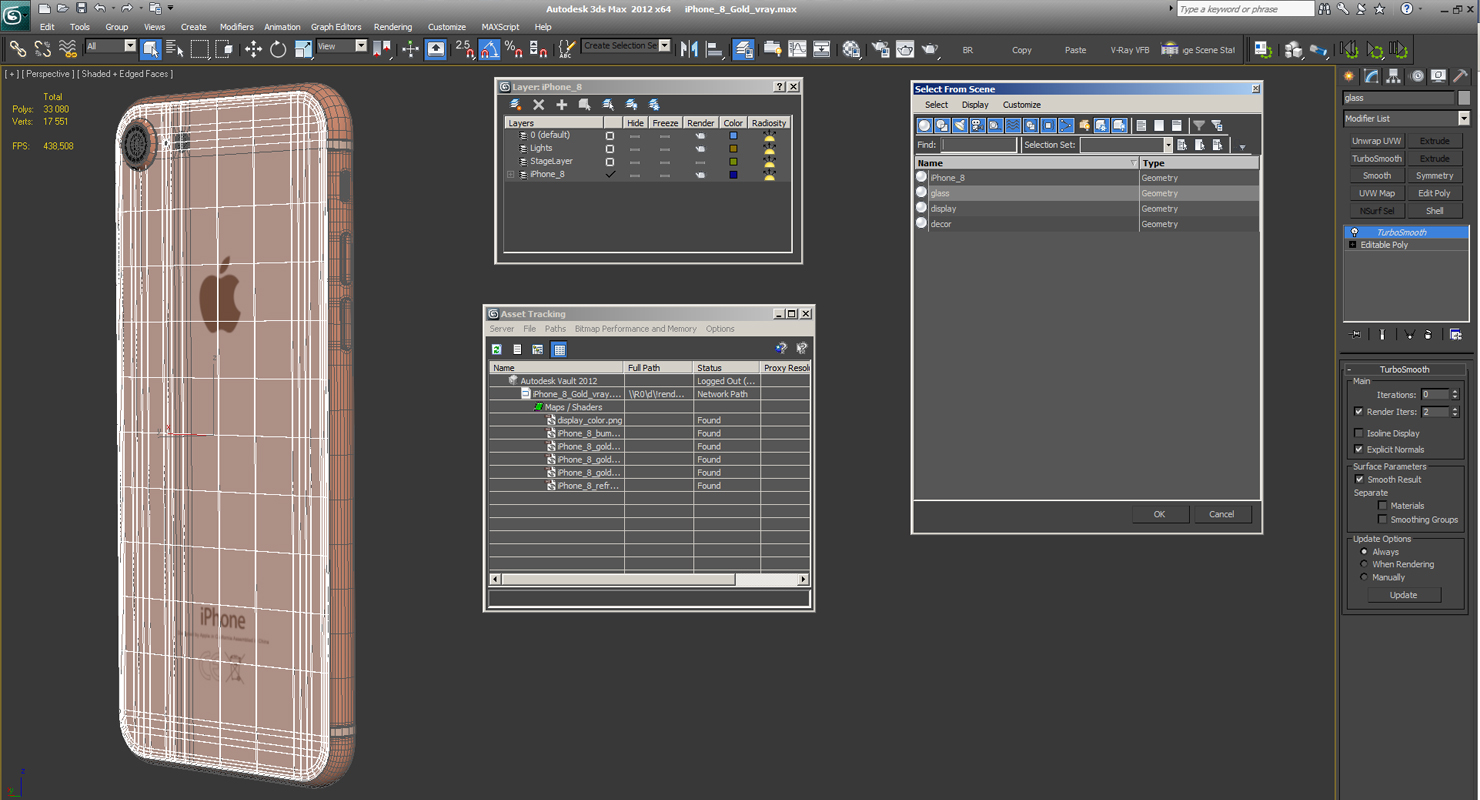The image size is (1480, 800).
Task: Expand Editable Poly in modifier stack
Action: tap(1353, 245)
